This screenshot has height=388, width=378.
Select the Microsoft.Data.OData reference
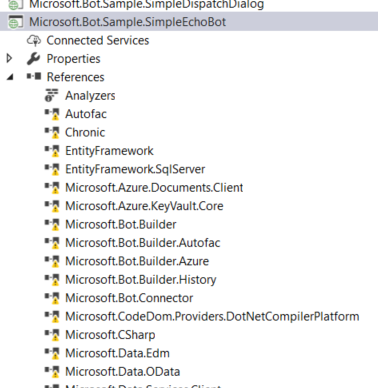(x=123, y=371)
